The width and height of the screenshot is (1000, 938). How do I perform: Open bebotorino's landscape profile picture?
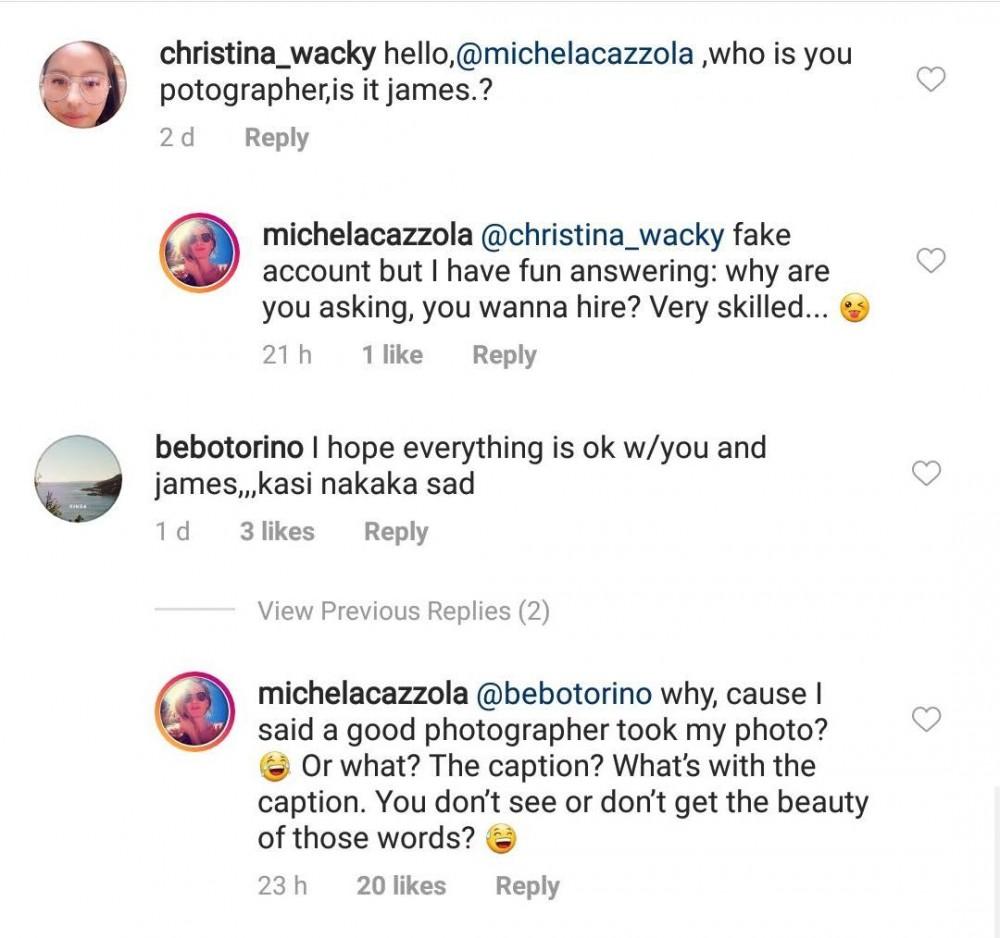click(78, 478)
